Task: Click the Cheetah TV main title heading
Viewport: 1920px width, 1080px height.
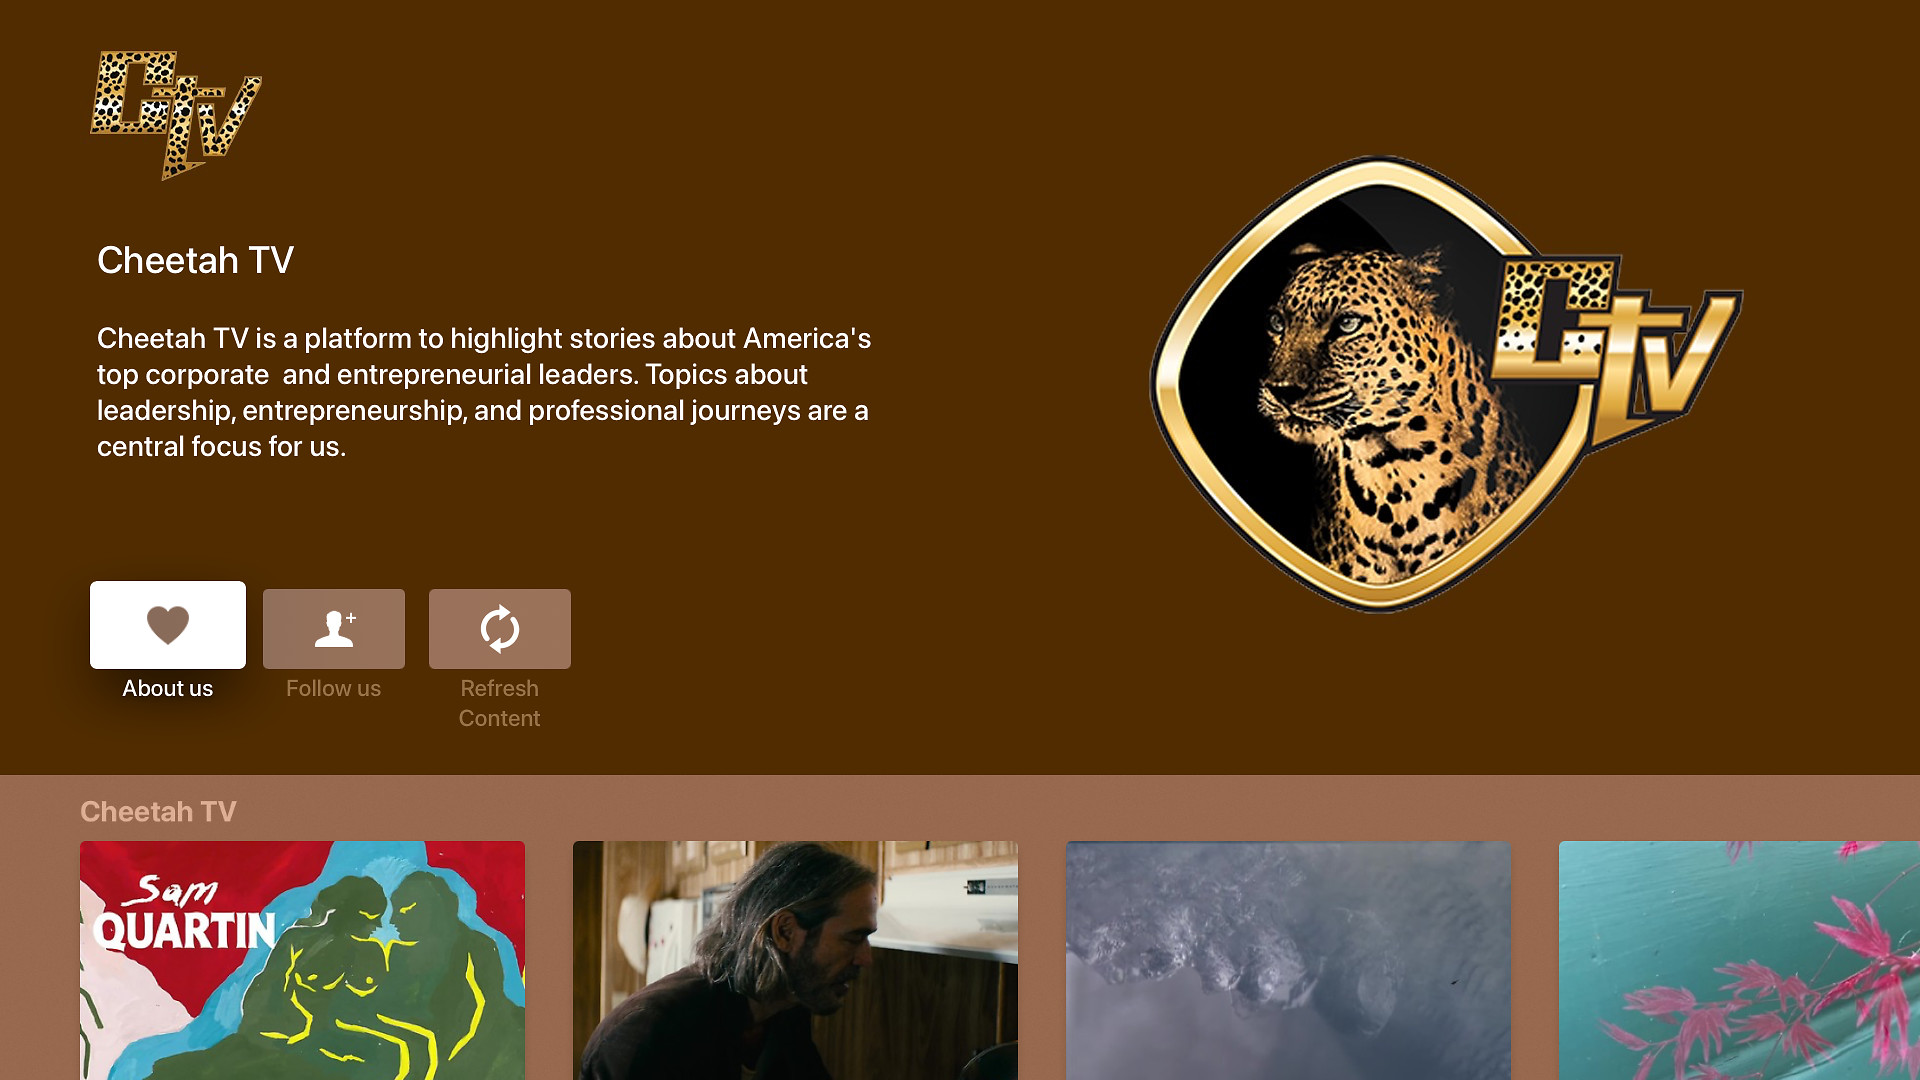Action: [195, 260]
